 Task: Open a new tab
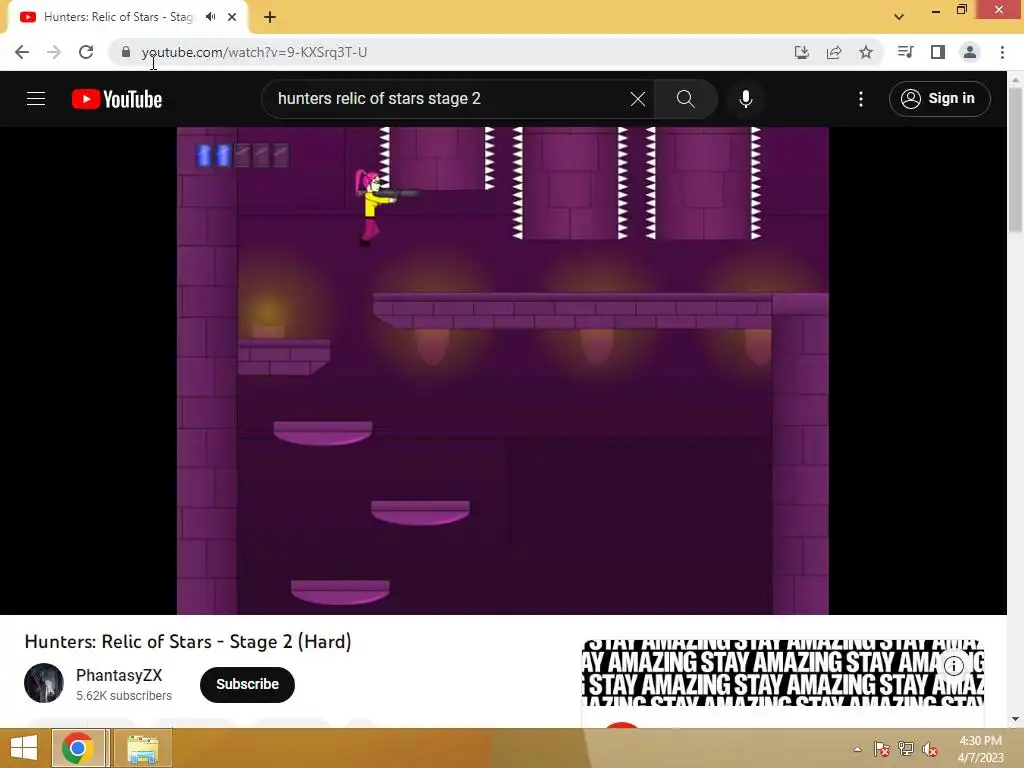270,17
